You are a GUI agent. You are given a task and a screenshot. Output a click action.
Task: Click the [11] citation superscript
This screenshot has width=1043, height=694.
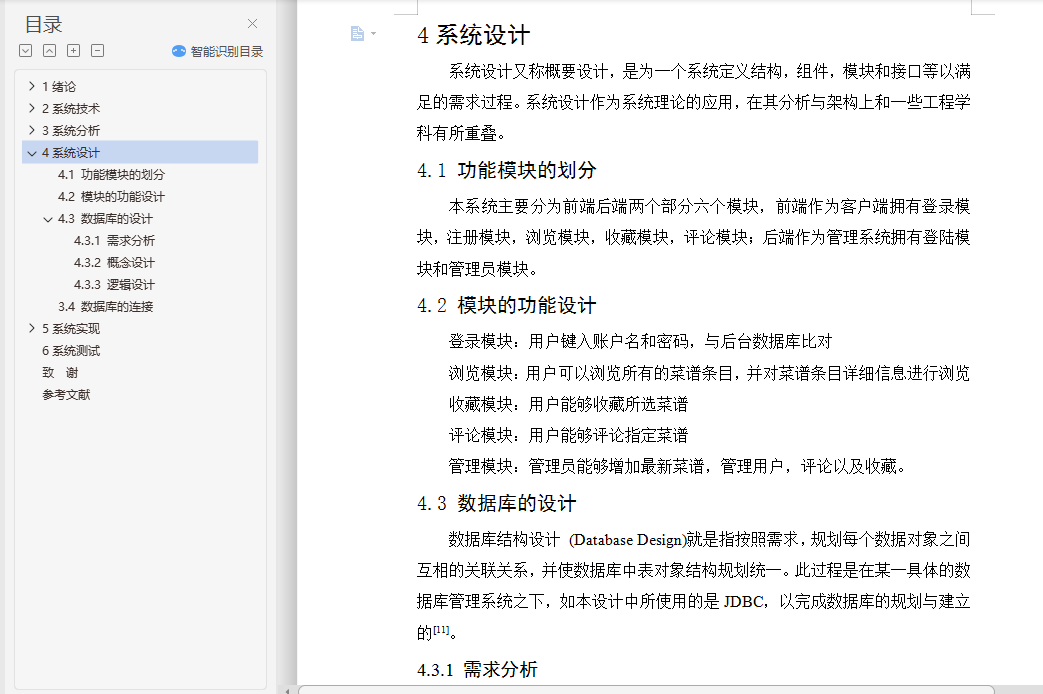click(442, 629)
